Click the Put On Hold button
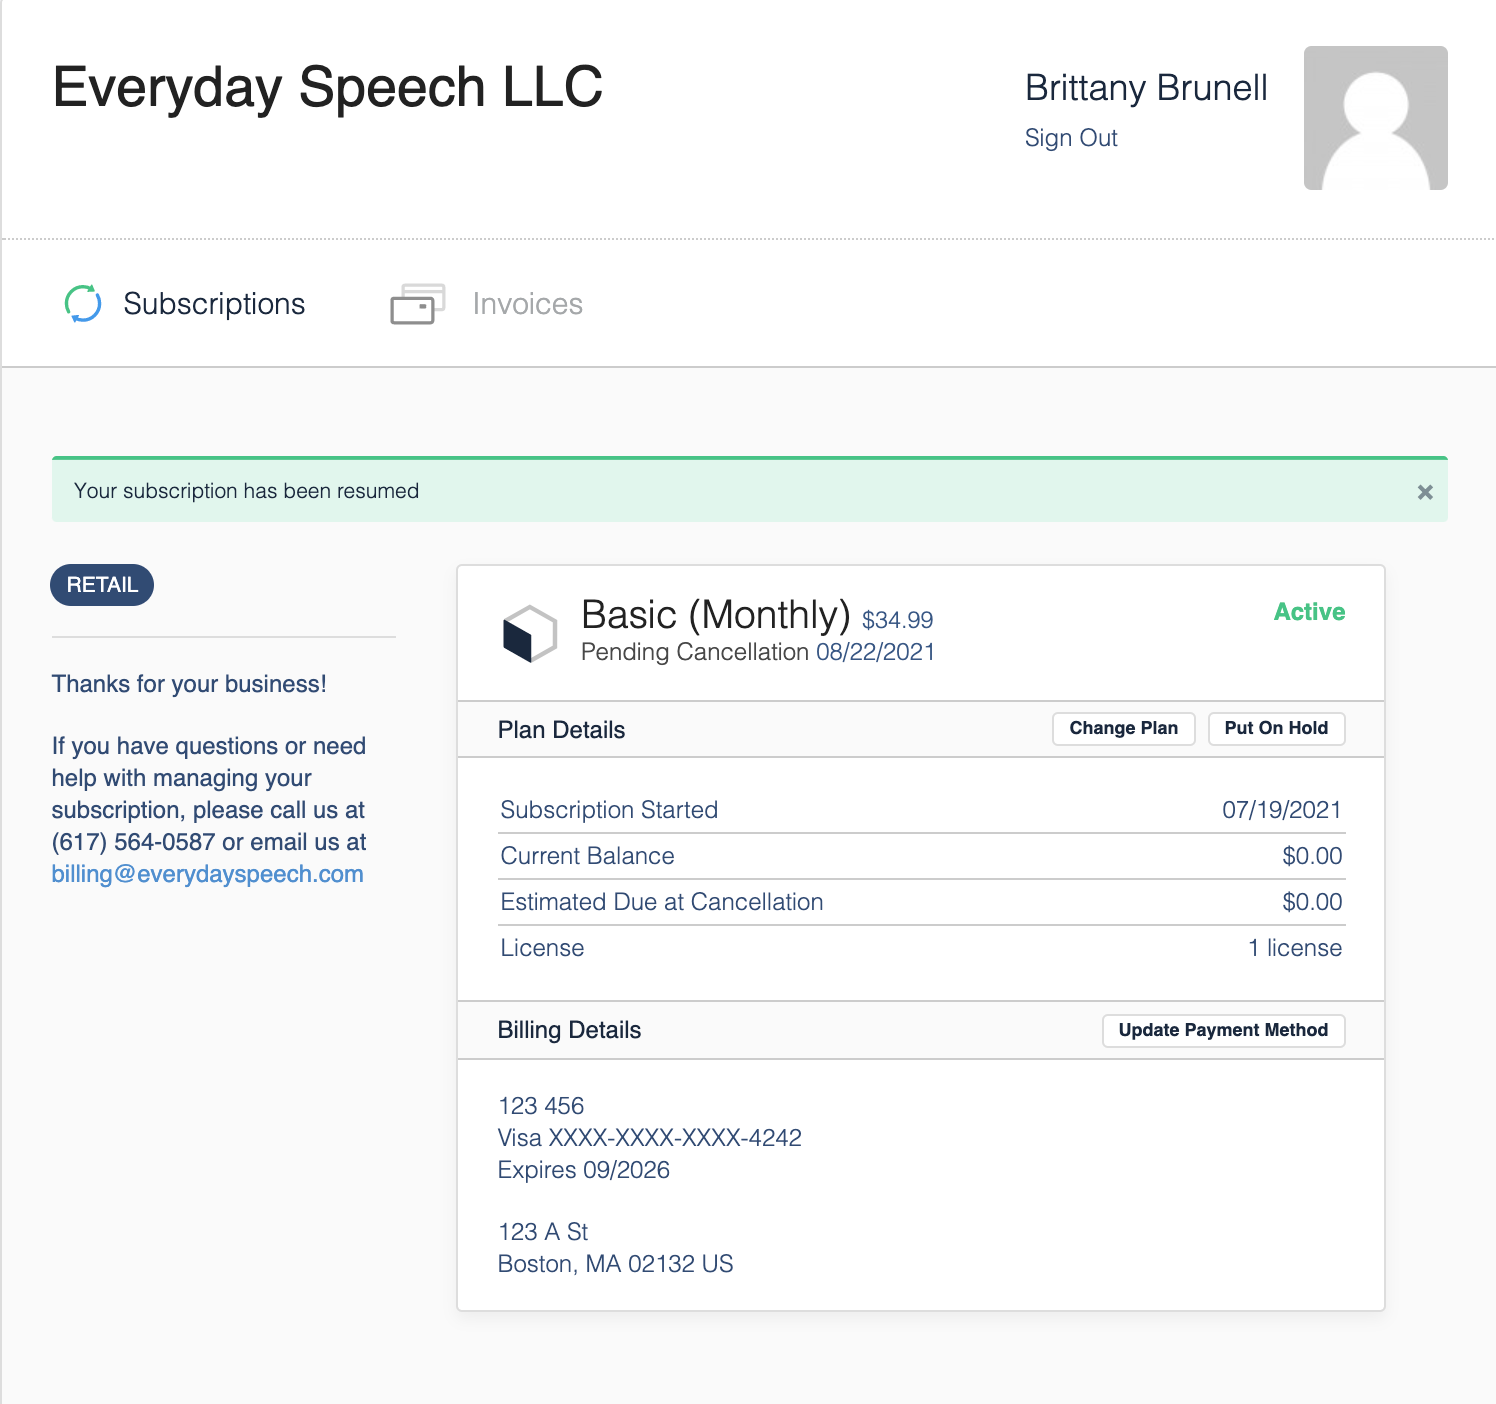The width and height of the screenshot is (1496, 1404). coord(1276,728)
